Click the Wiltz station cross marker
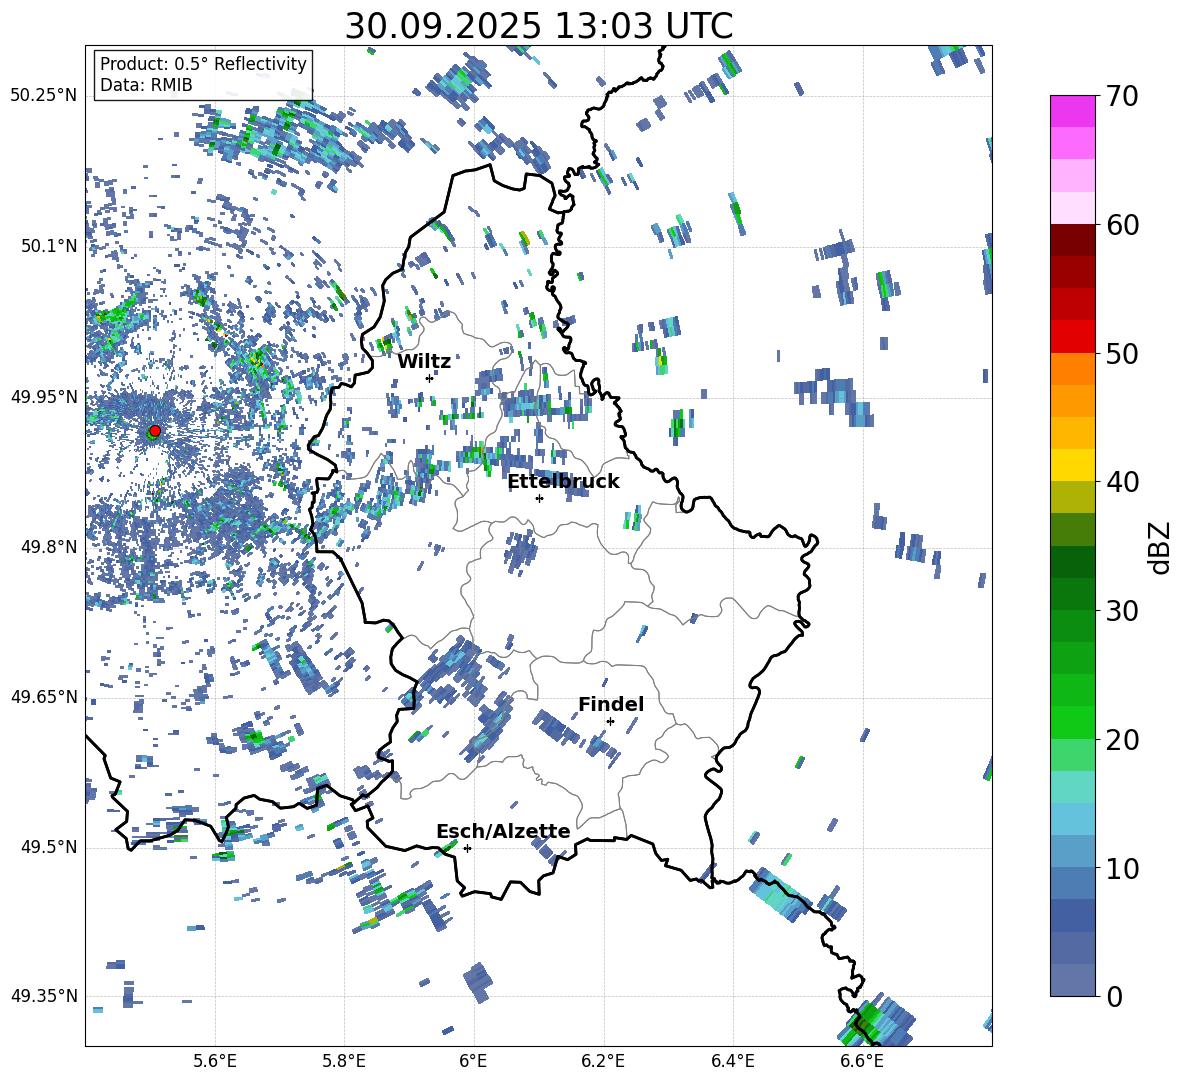Image resolution: width=1184 pixels, height=1081 pixels. [x=430, y=378]
